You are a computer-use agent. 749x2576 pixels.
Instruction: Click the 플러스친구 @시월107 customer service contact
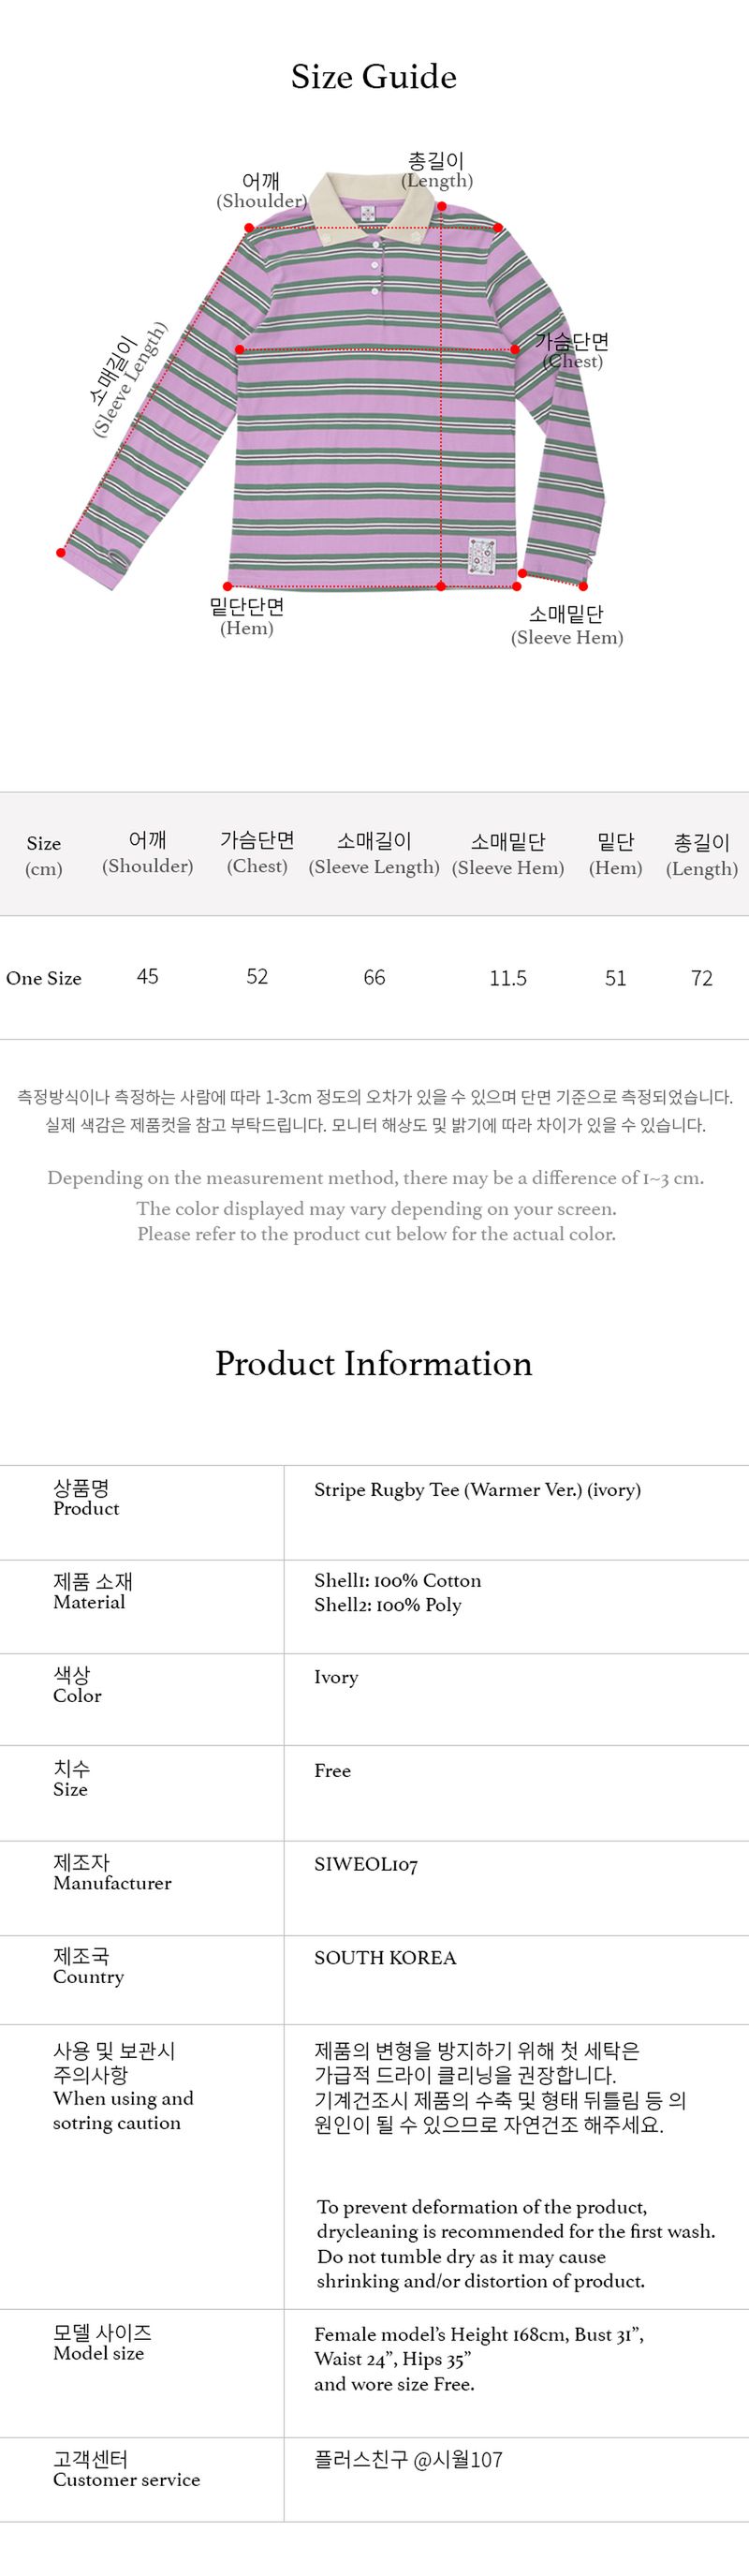pos(408,2459)
